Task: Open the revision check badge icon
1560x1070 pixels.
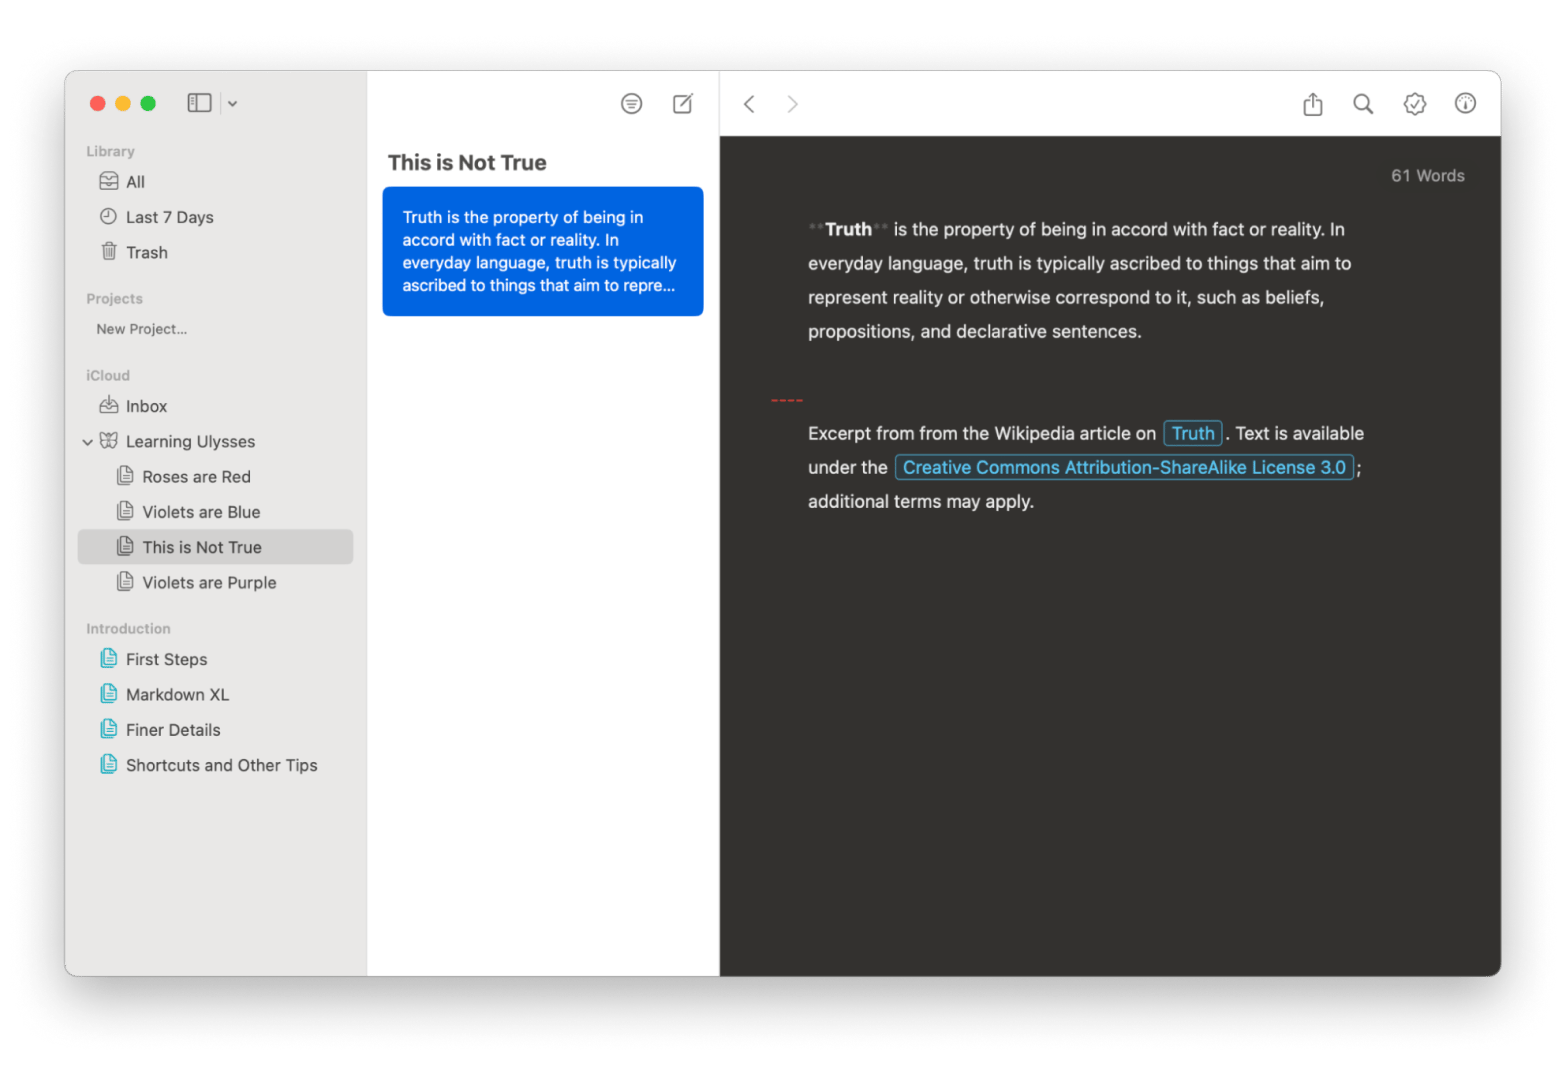Action: tap(1414, 104)
